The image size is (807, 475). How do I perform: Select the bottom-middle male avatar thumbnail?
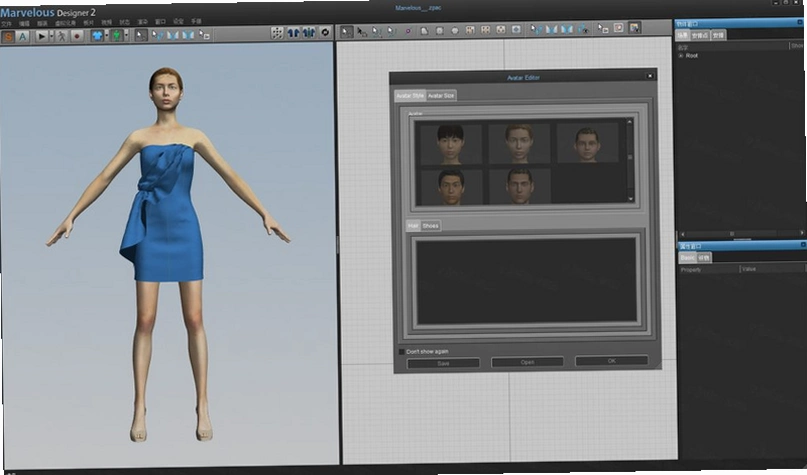click(x=519, y=186)
